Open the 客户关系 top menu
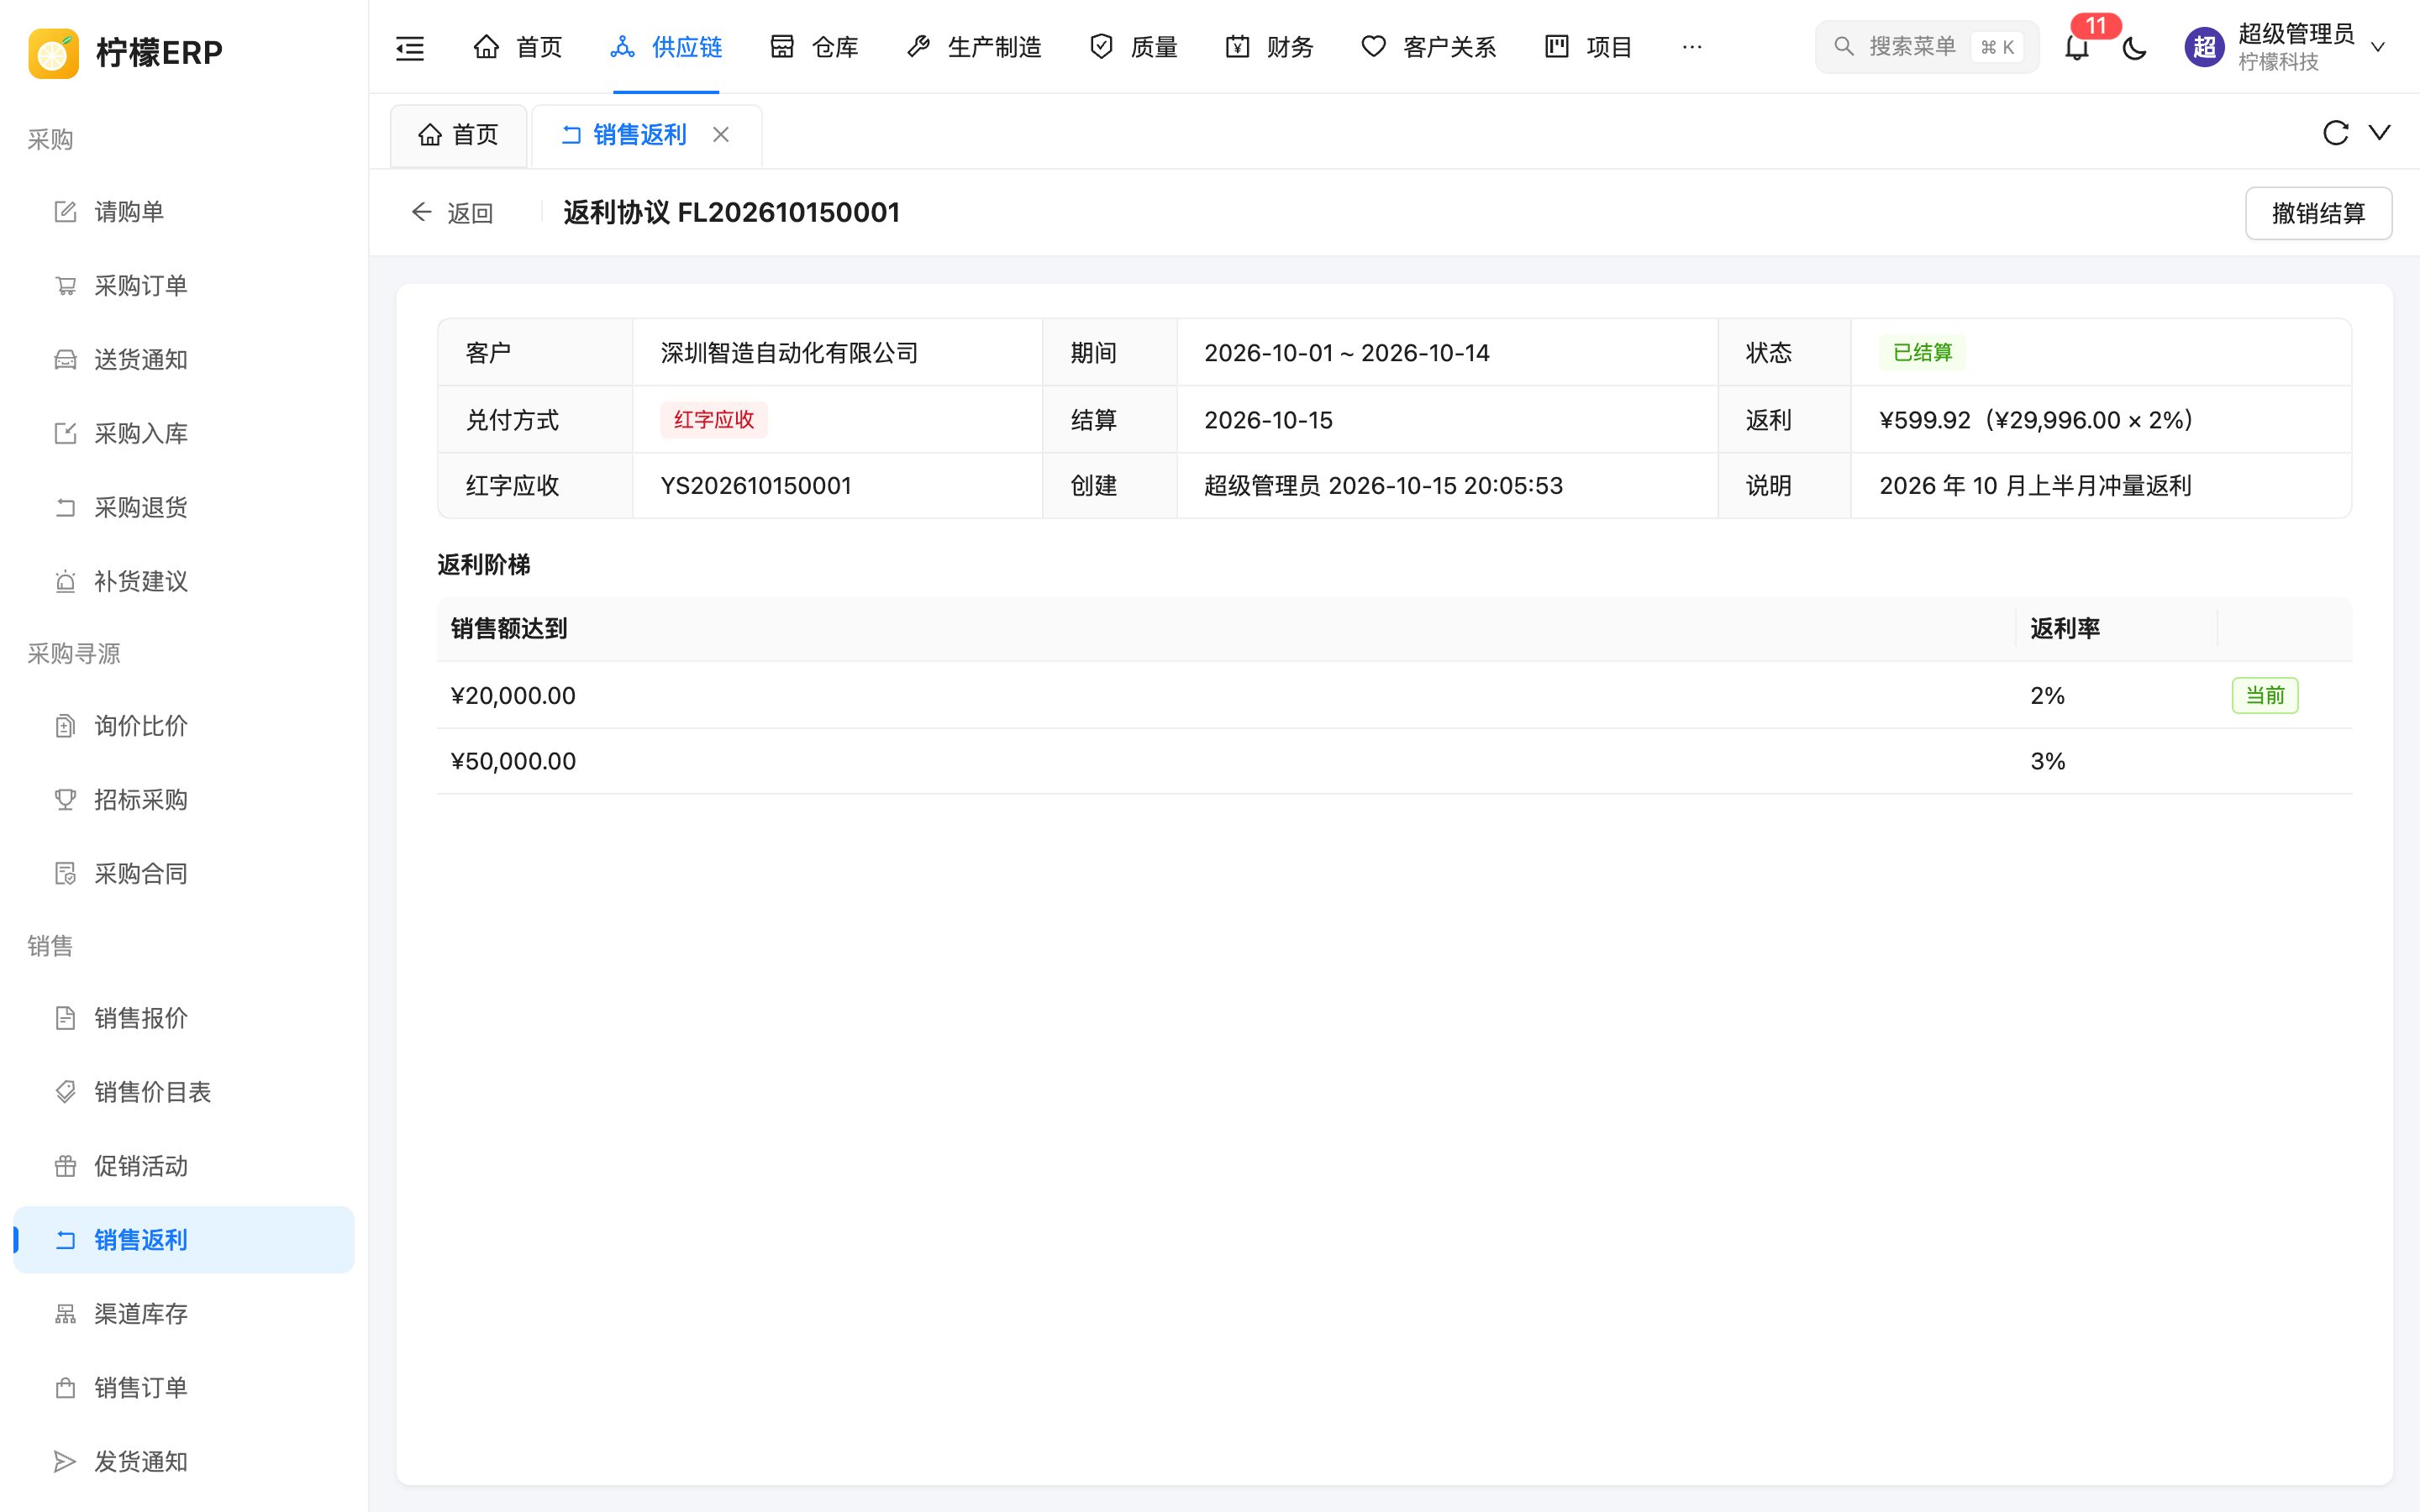 click(x=1428, y=47)
